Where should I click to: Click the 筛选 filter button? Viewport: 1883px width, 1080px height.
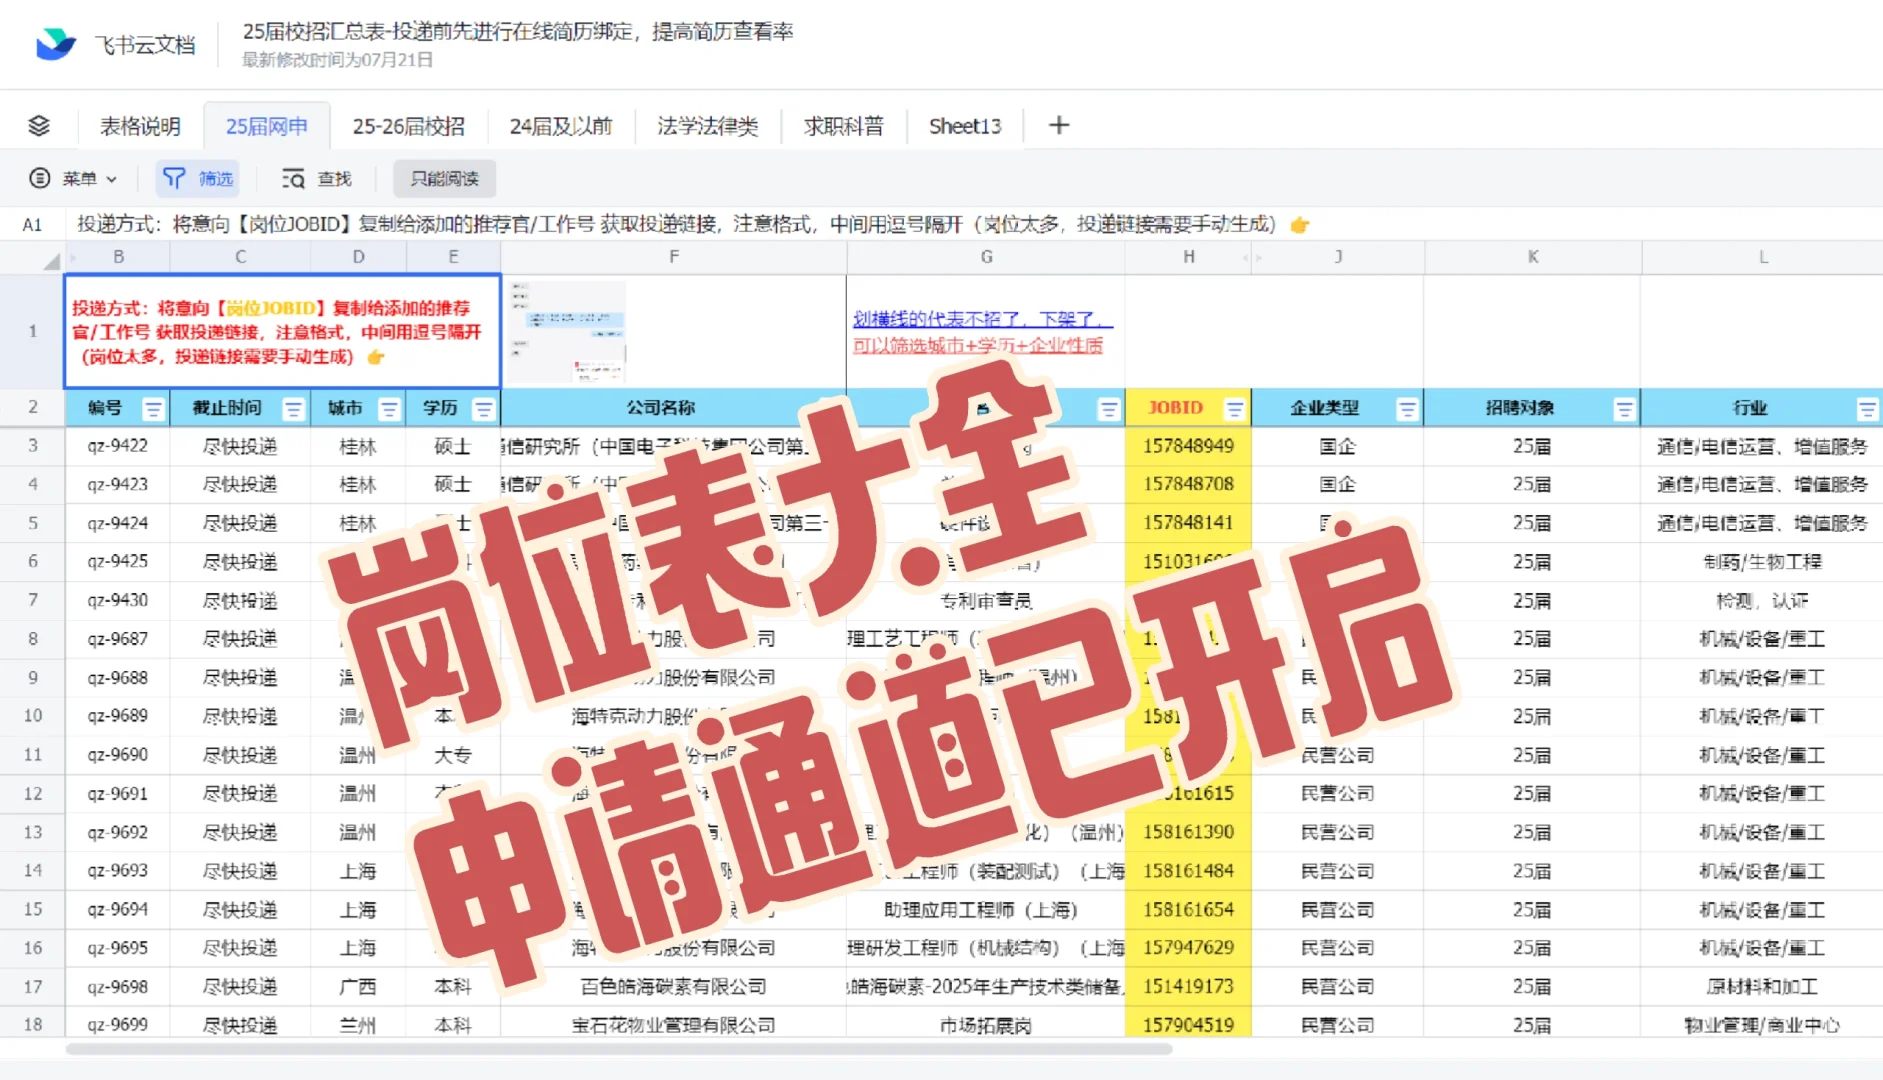[x=198, y=178]
